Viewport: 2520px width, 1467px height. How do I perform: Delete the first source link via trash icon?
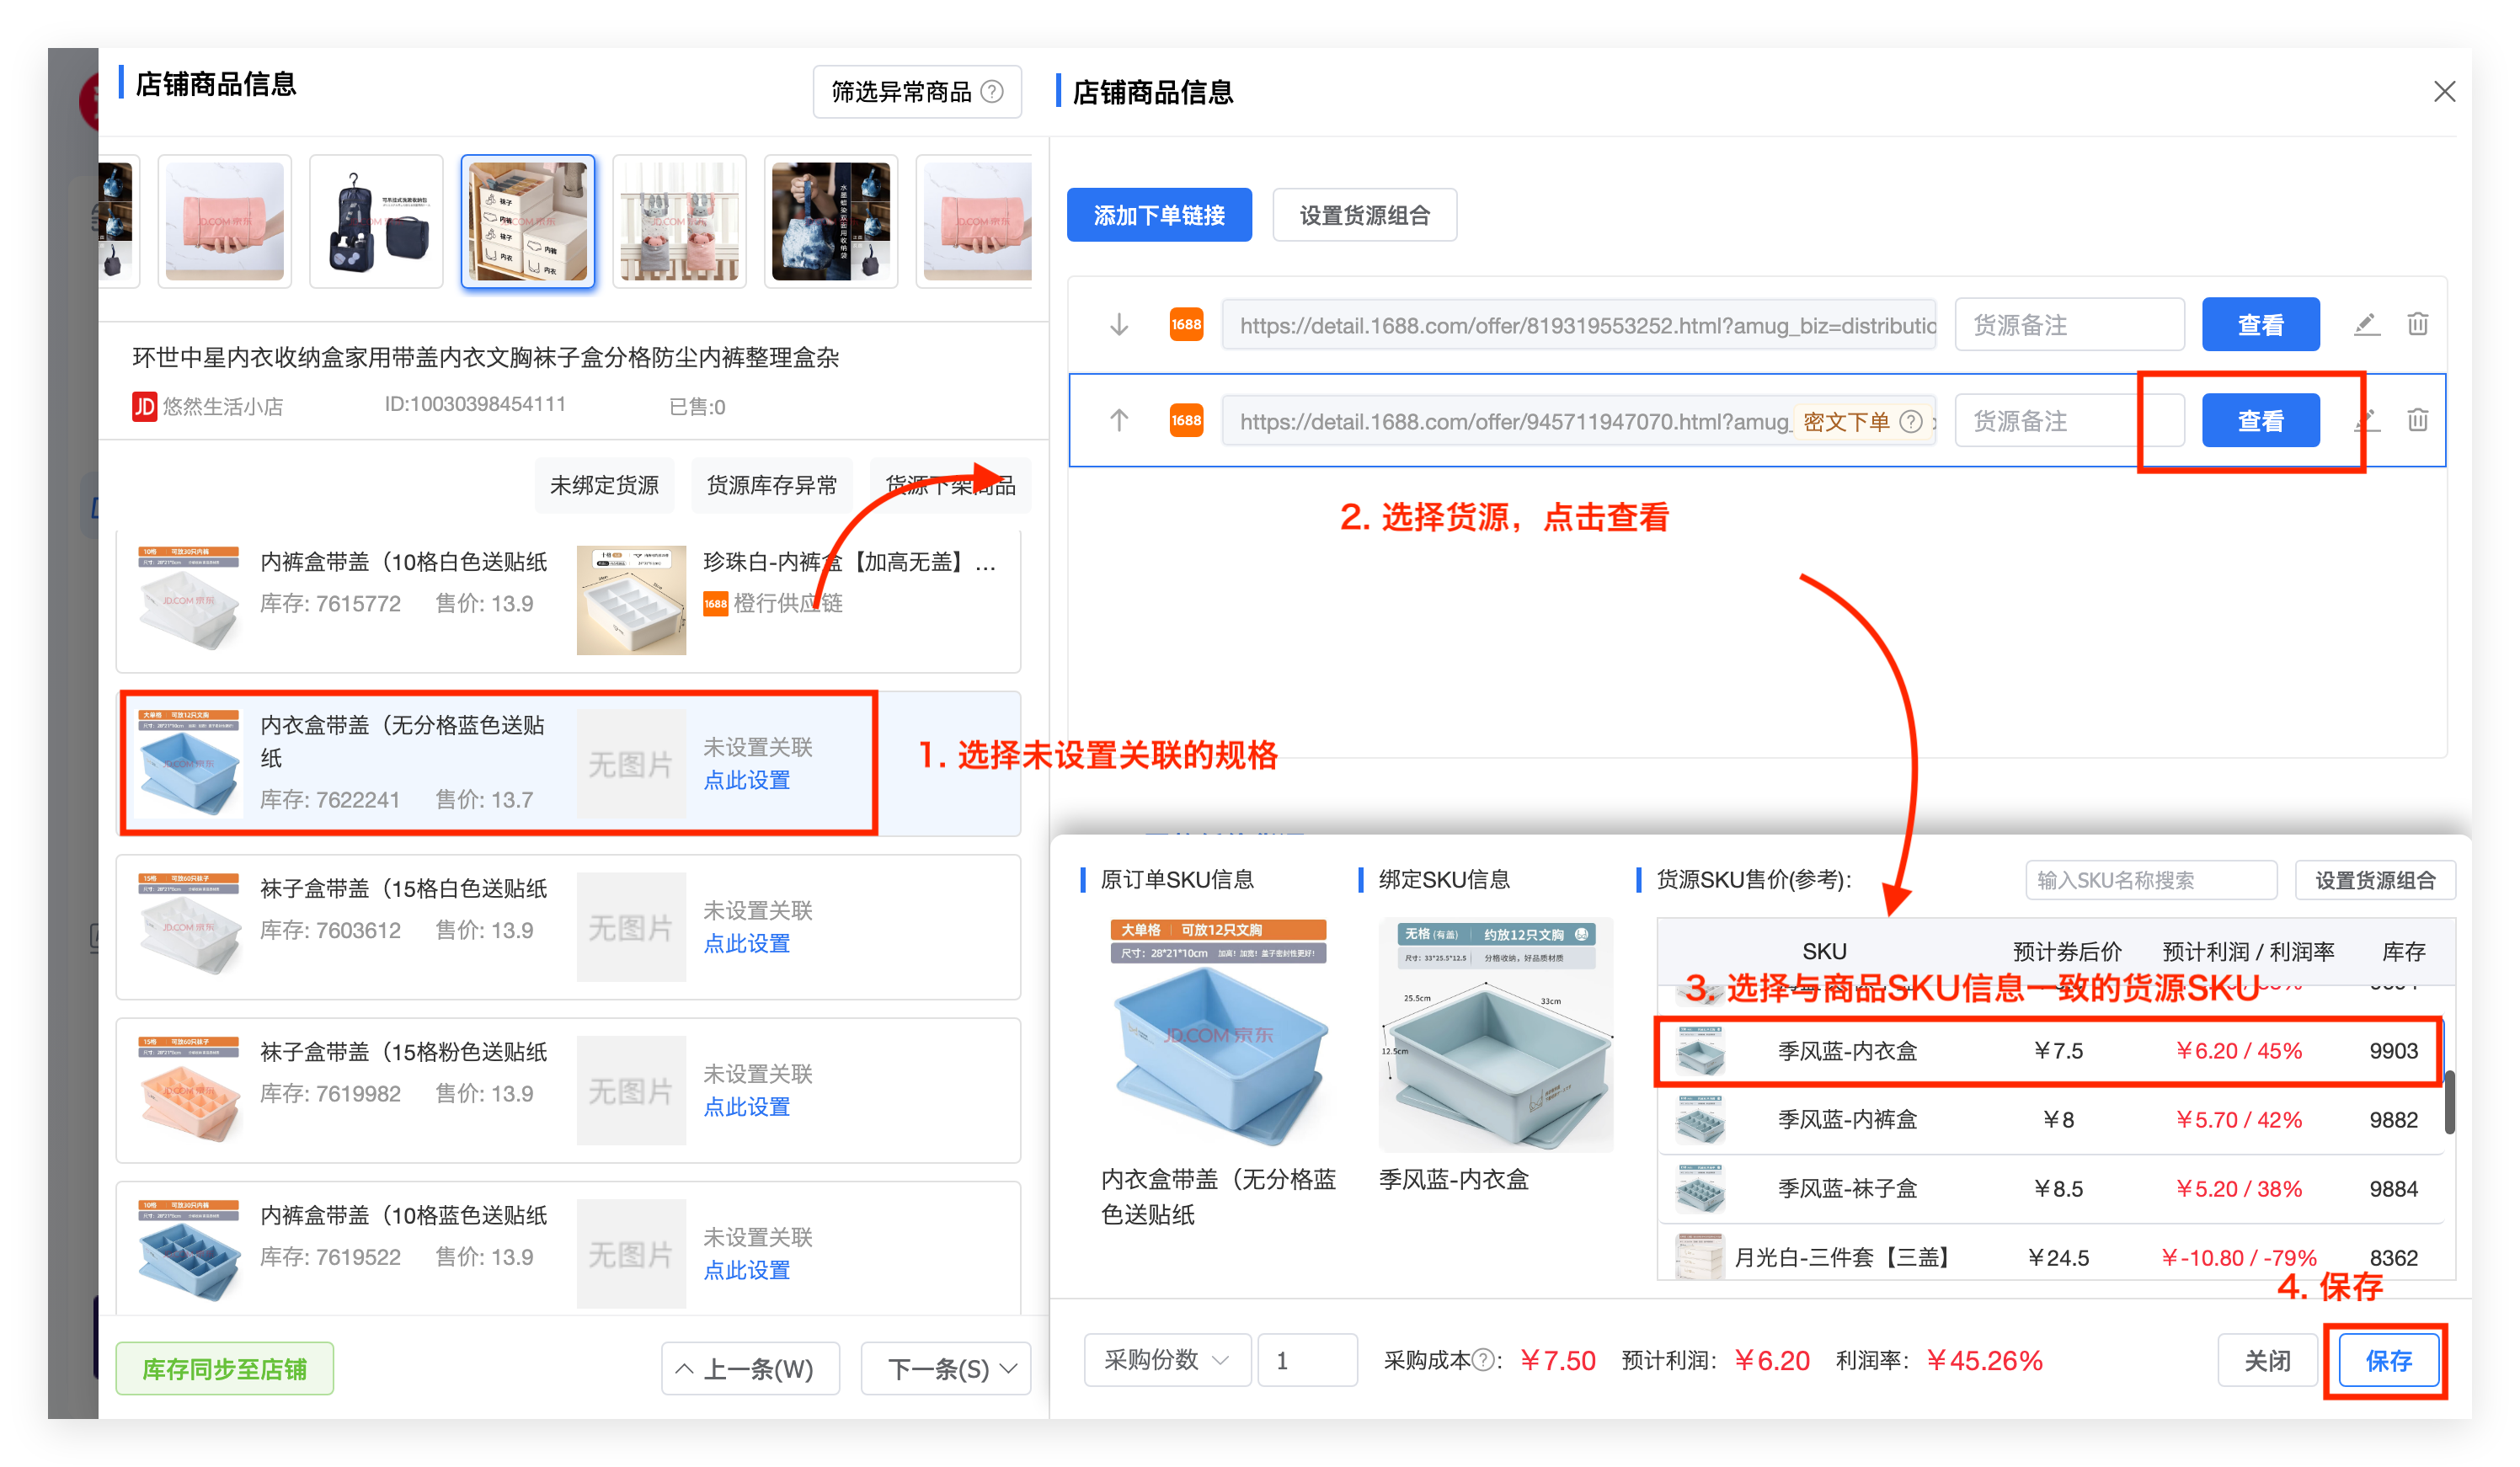[2417, 324]
